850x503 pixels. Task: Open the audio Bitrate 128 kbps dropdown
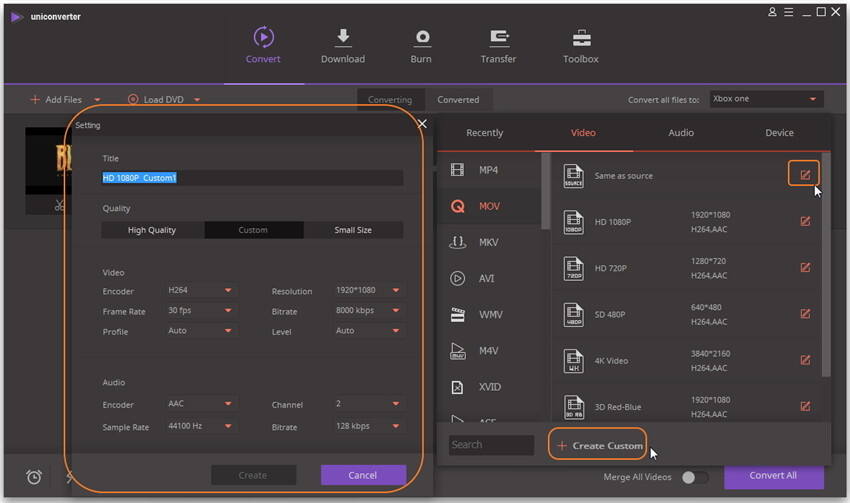[368, 426]
